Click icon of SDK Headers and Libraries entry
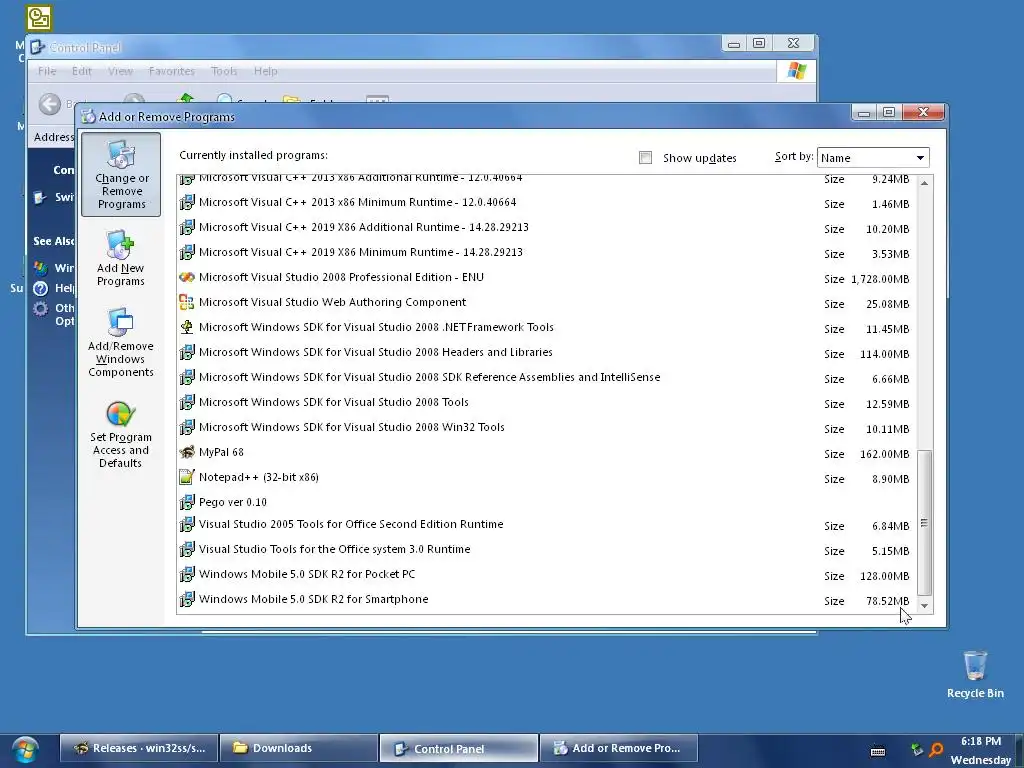The height and width of the screenshot is (768, 1024). [x=187, y=352]
